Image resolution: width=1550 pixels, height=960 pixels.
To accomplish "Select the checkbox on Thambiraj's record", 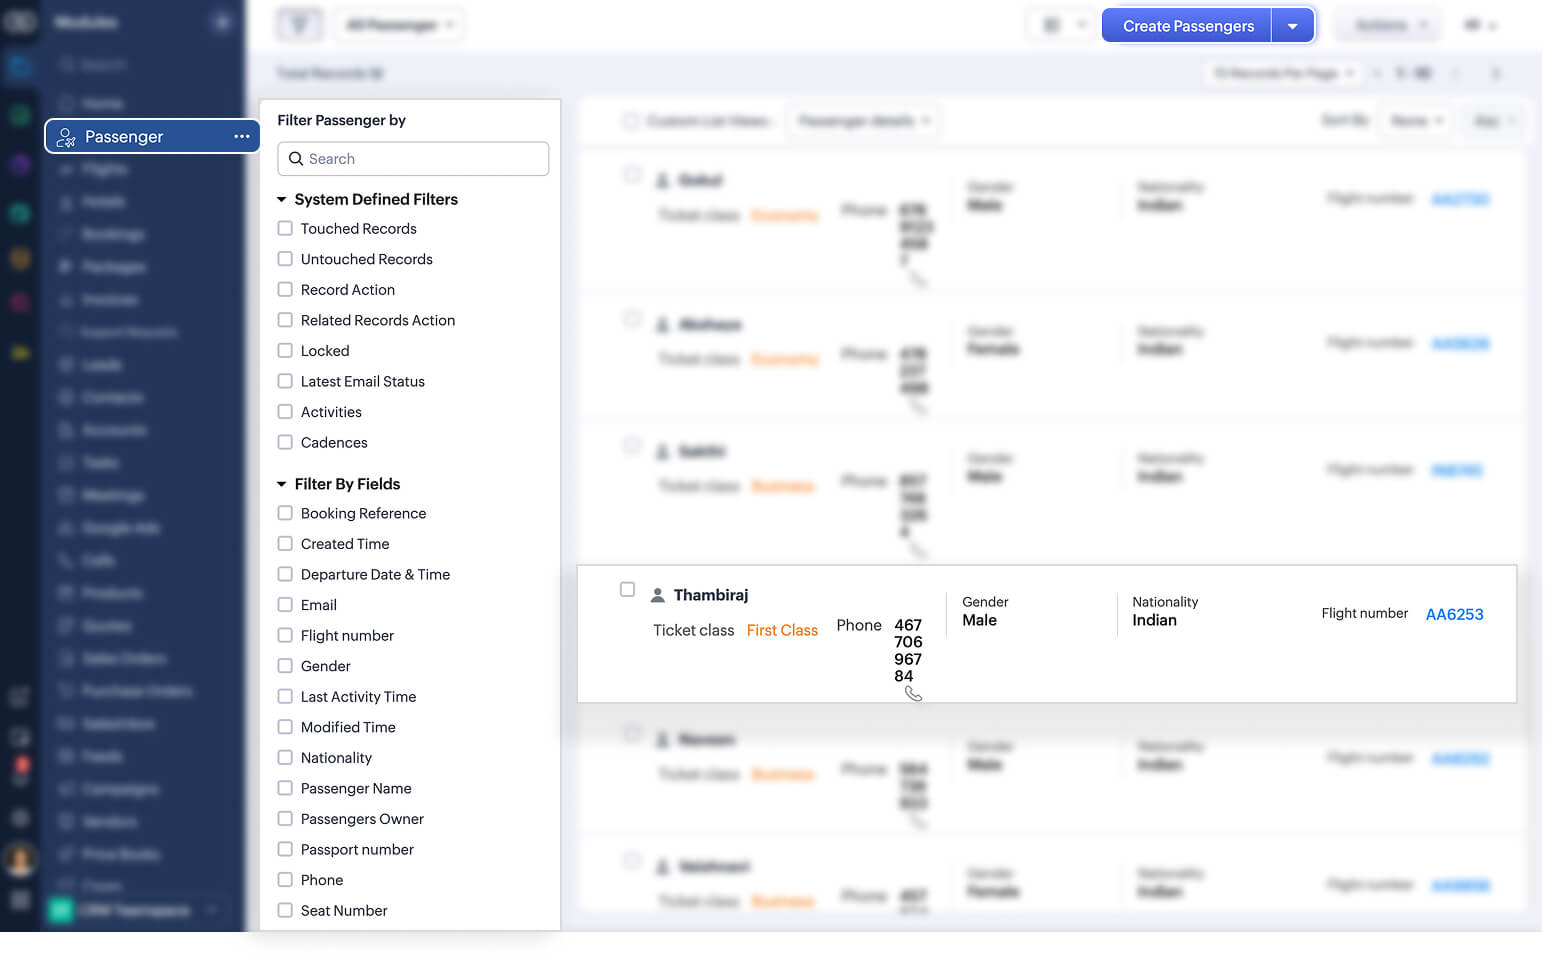I will click(628, 589).
